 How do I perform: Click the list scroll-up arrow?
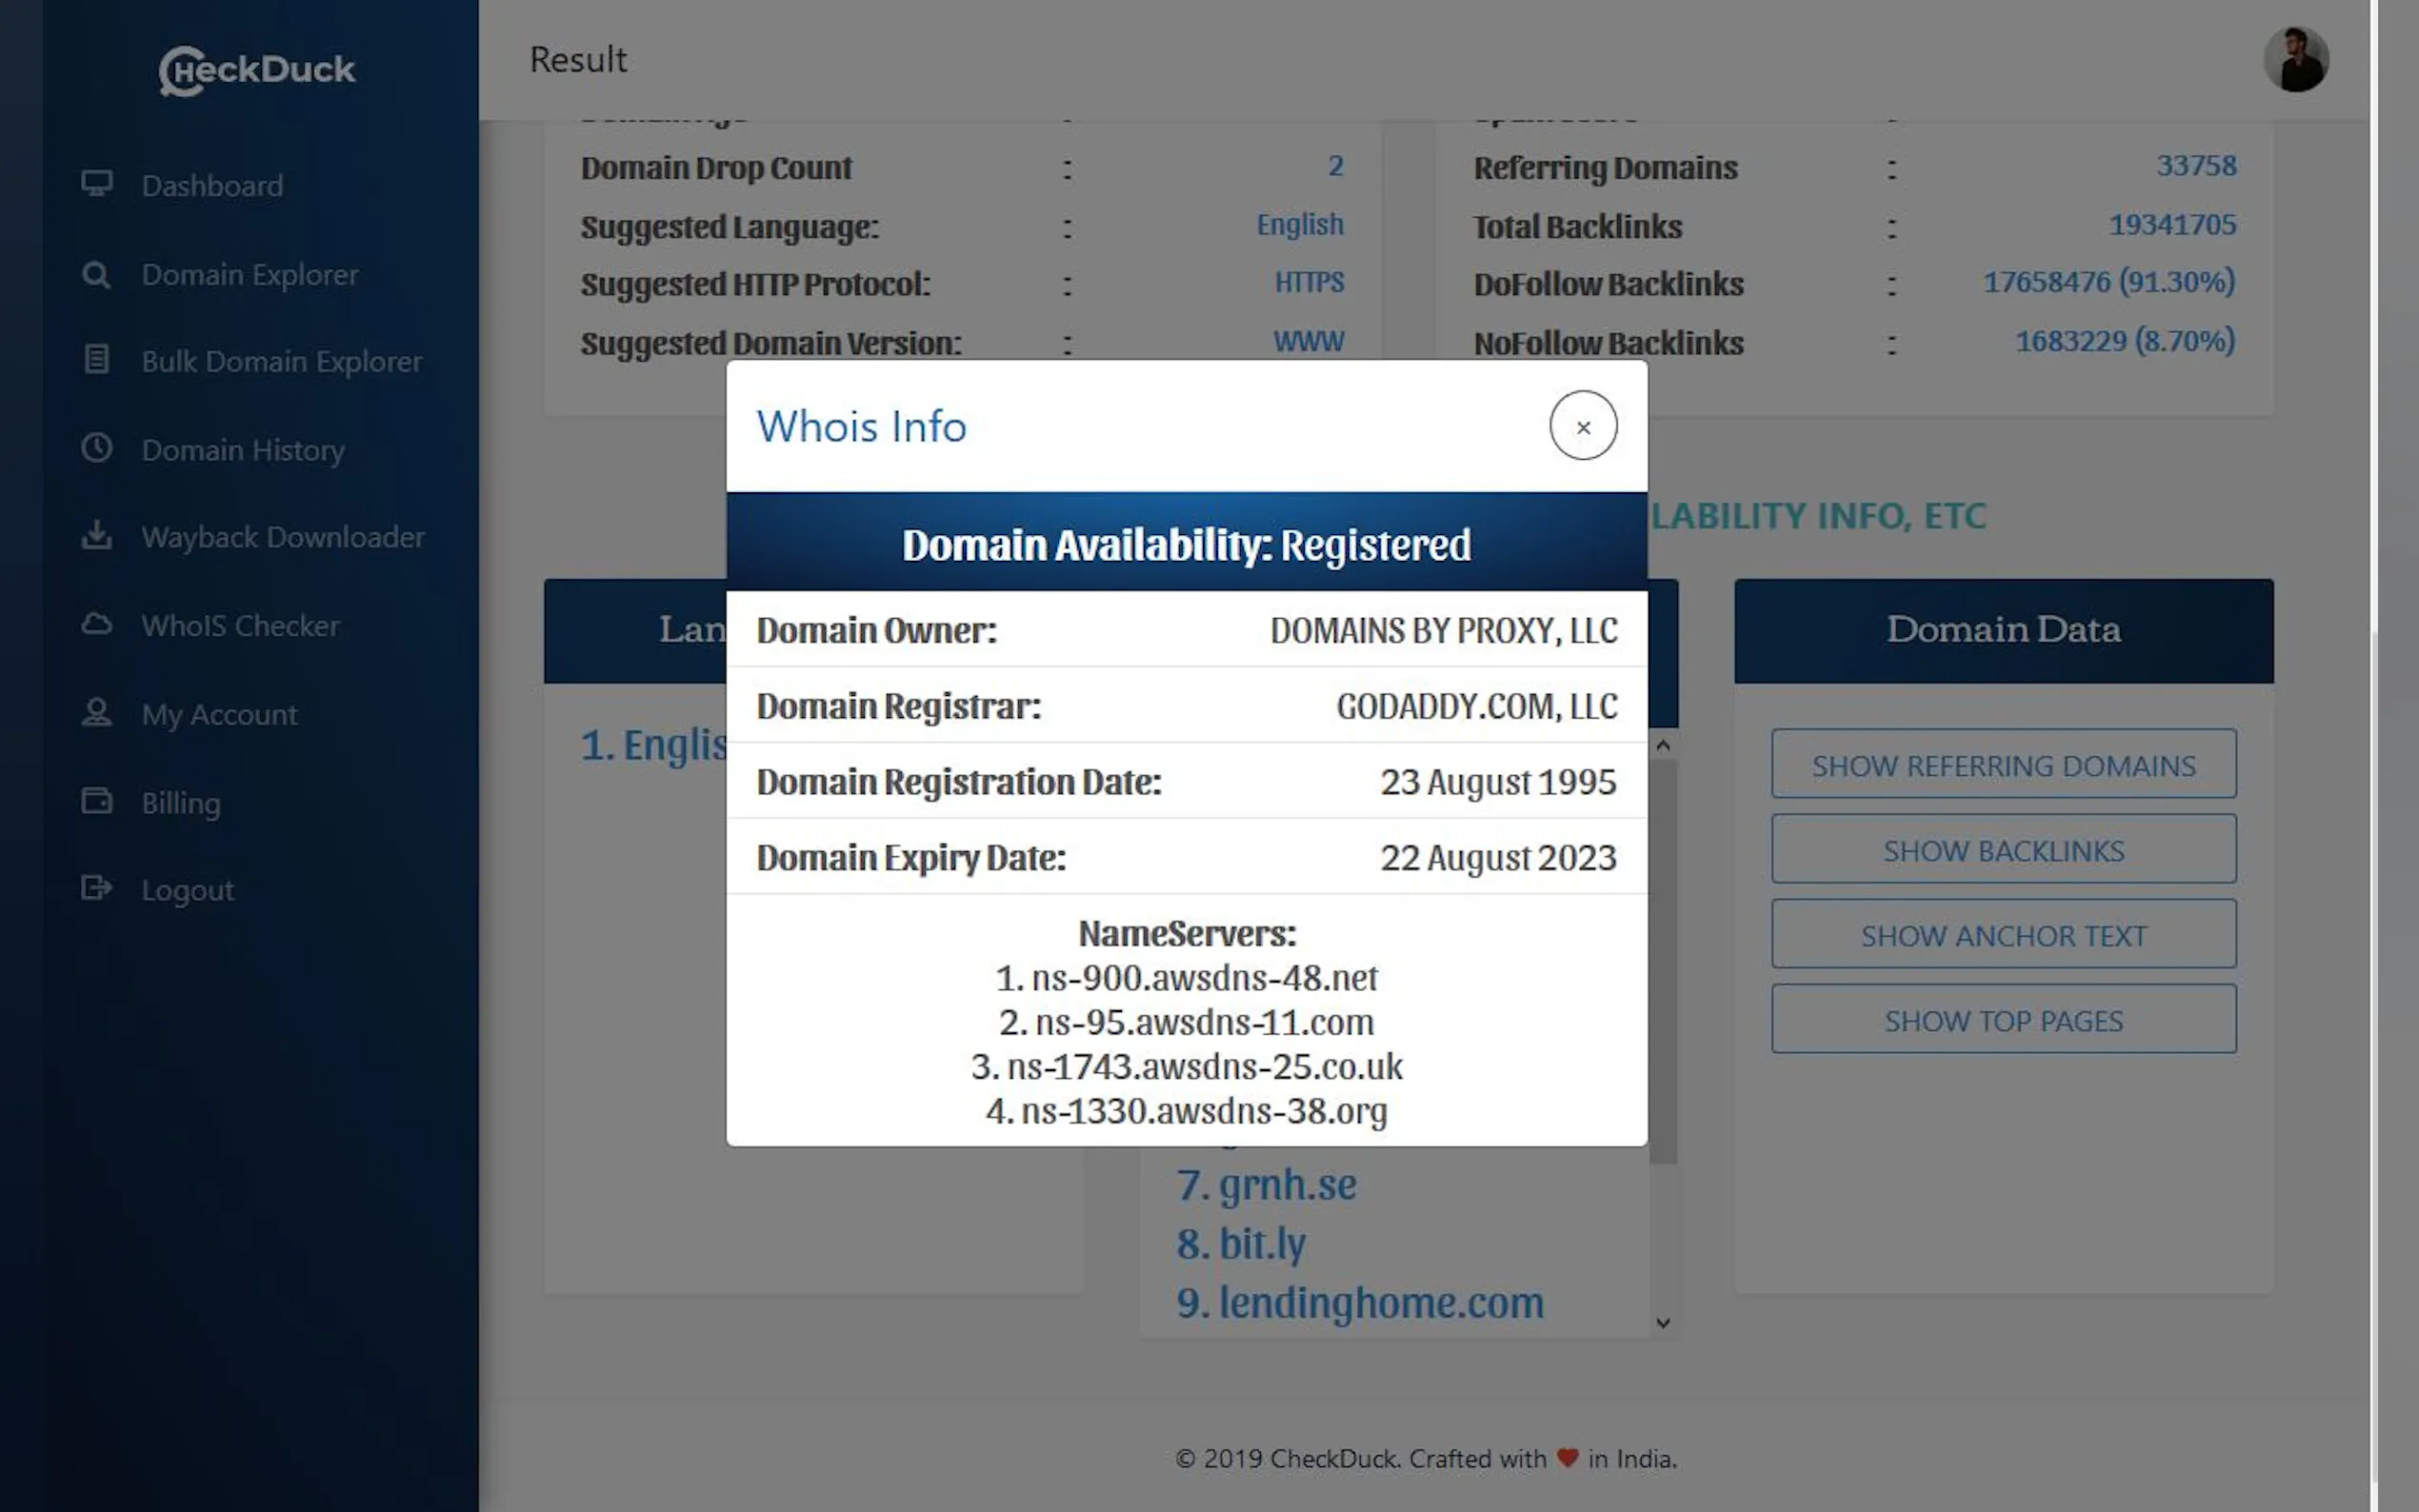point(1663,745)
